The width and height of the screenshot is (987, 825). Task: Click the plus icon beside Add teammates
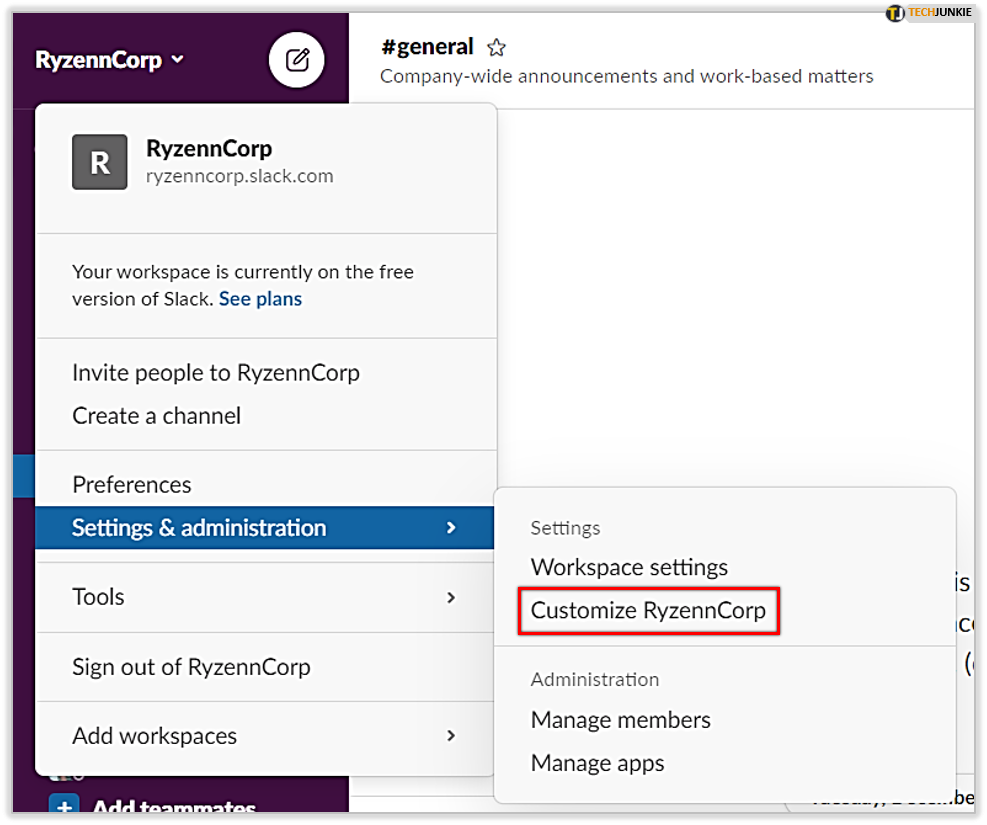coord(64,806)
